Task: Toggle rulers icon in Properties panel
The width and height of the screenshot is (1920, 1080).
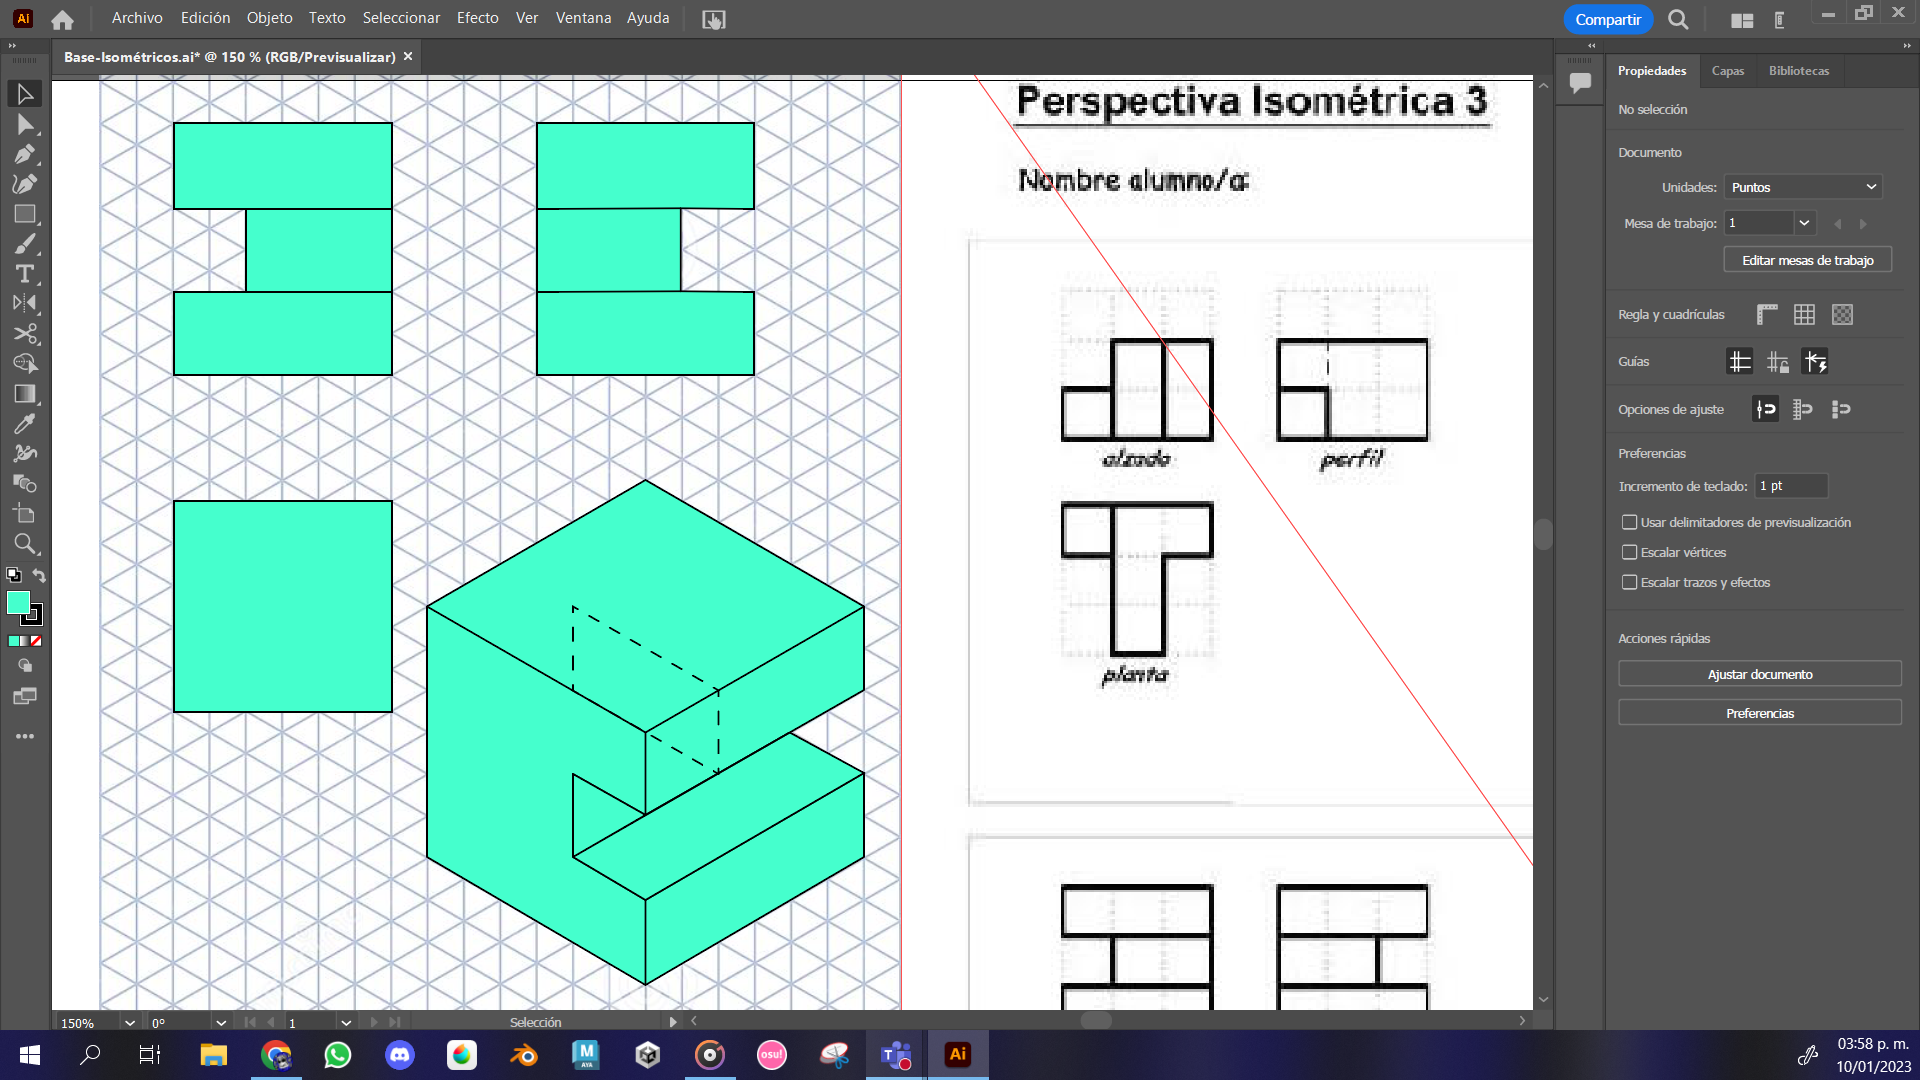Action: [x=1767, y=315]
